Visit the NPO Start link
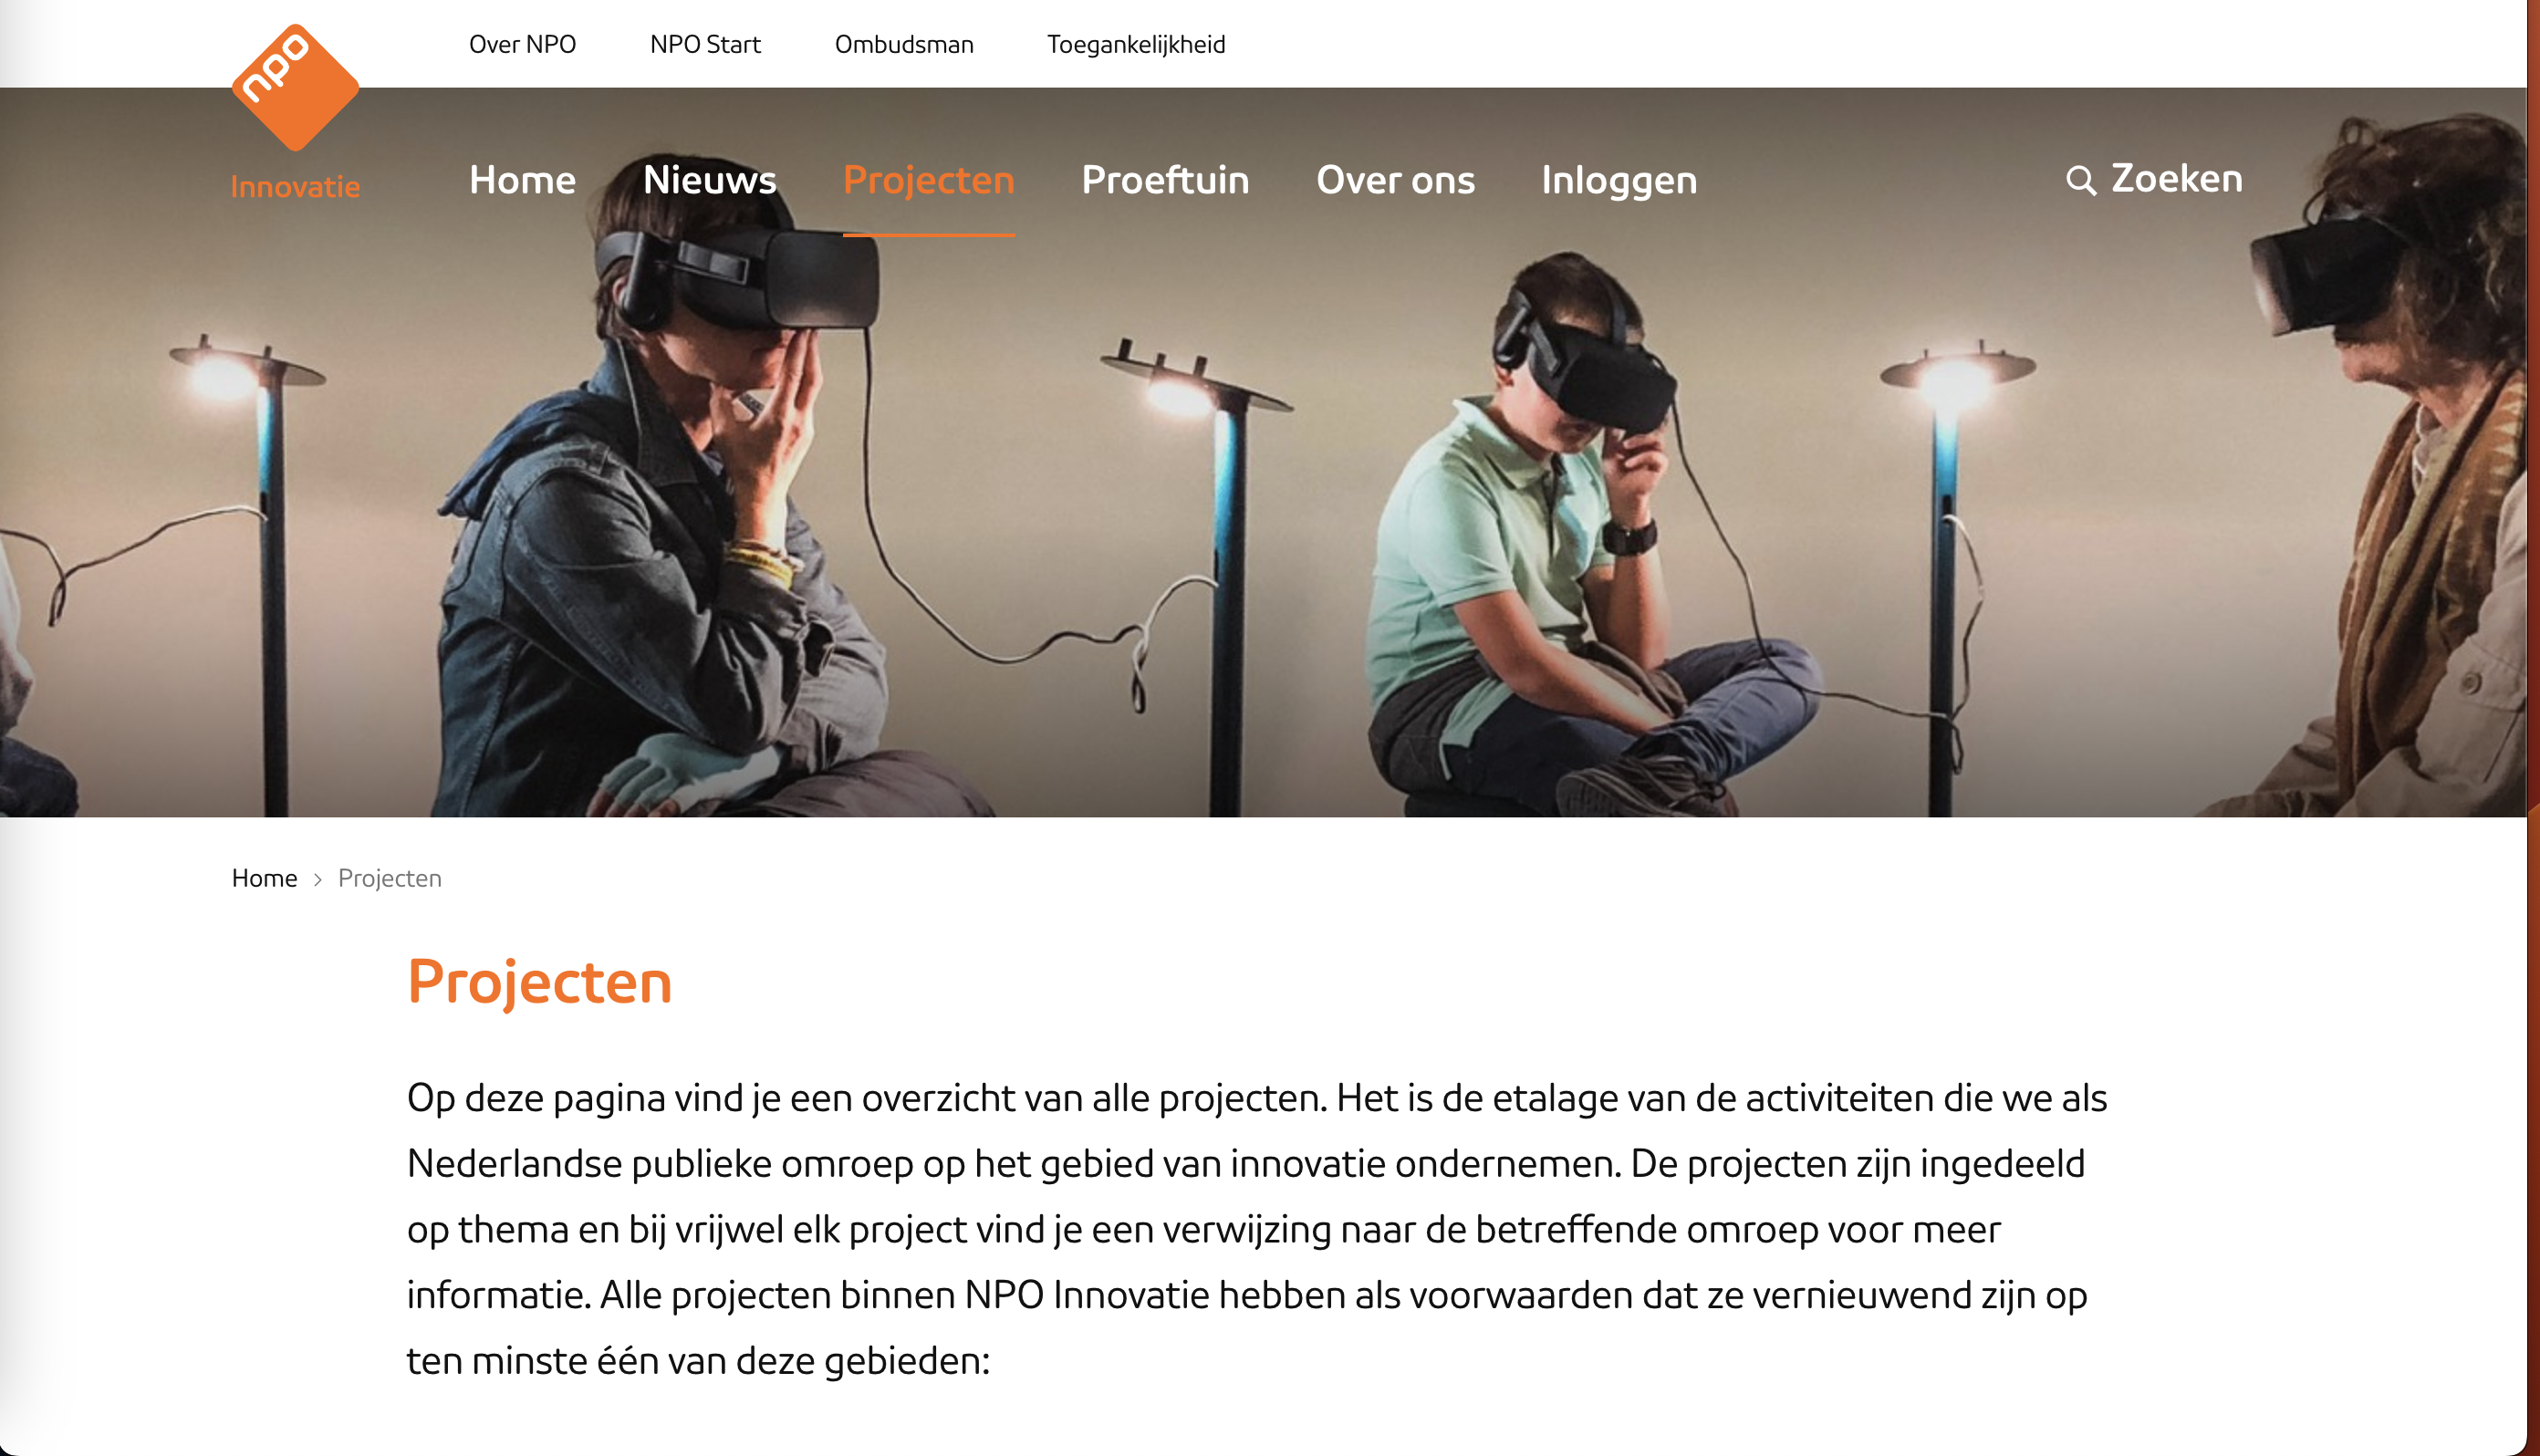Image resolution: width=2540 pixels, height=1456 pixels. 705,44
